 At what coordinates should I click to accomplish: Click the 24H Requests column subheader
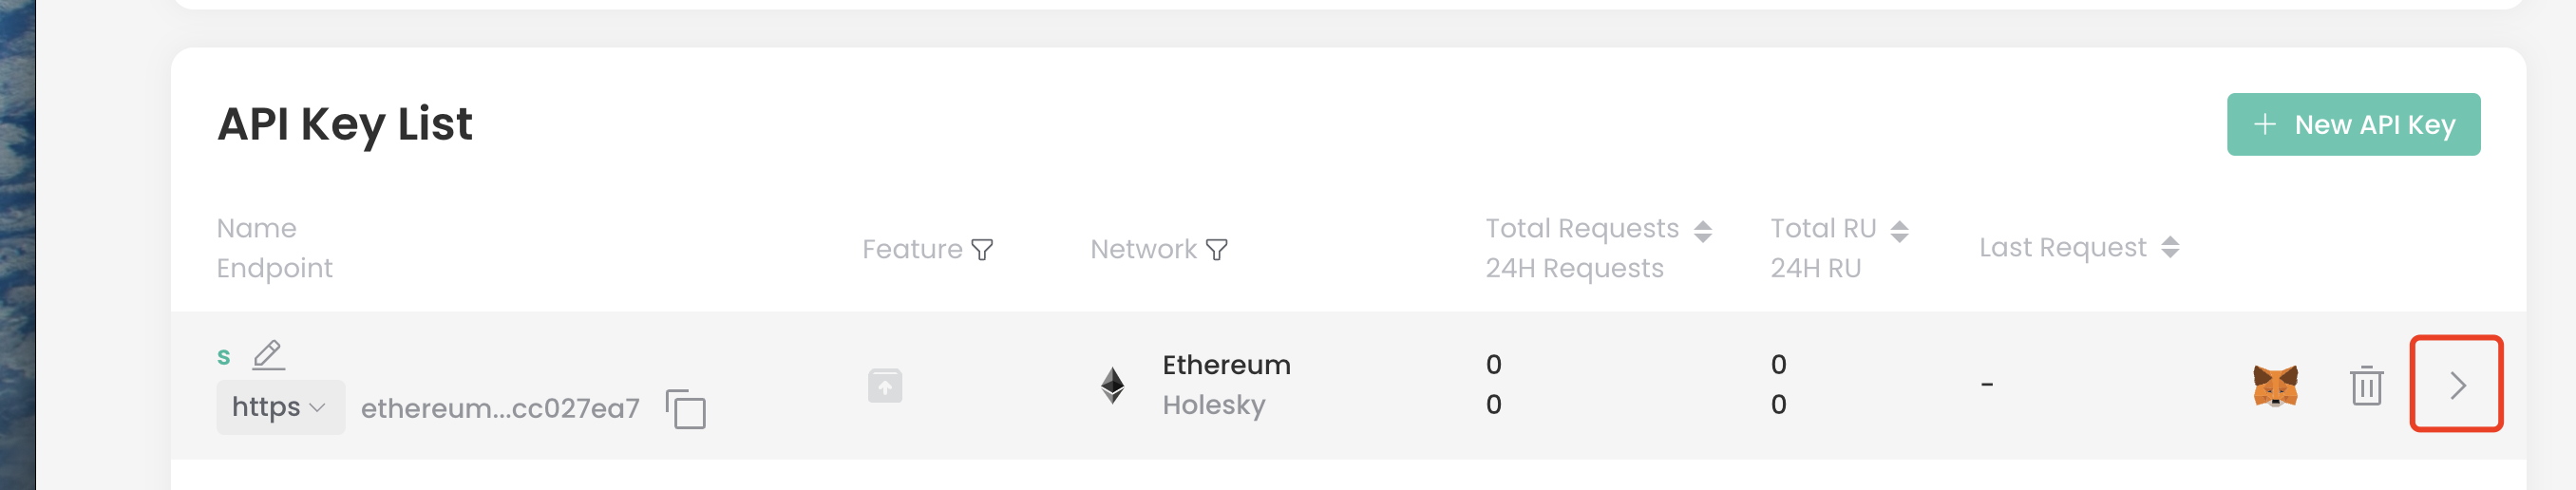1574,268
